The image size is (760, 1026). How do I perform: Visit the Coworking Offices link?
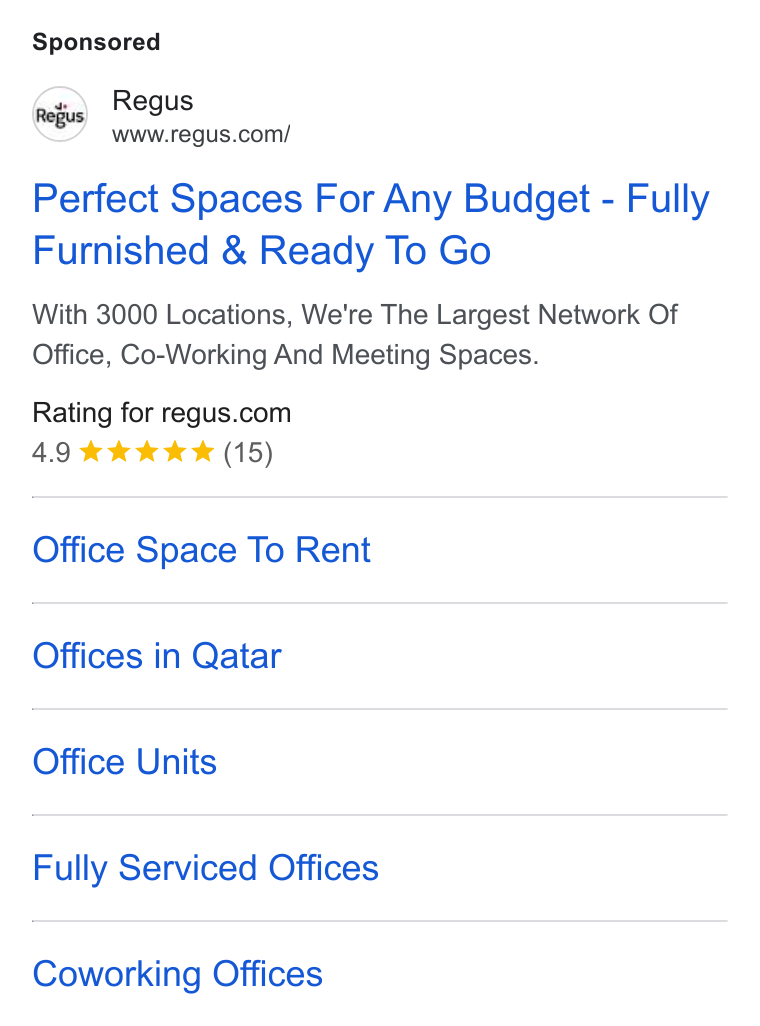click(x=178, y=974)
